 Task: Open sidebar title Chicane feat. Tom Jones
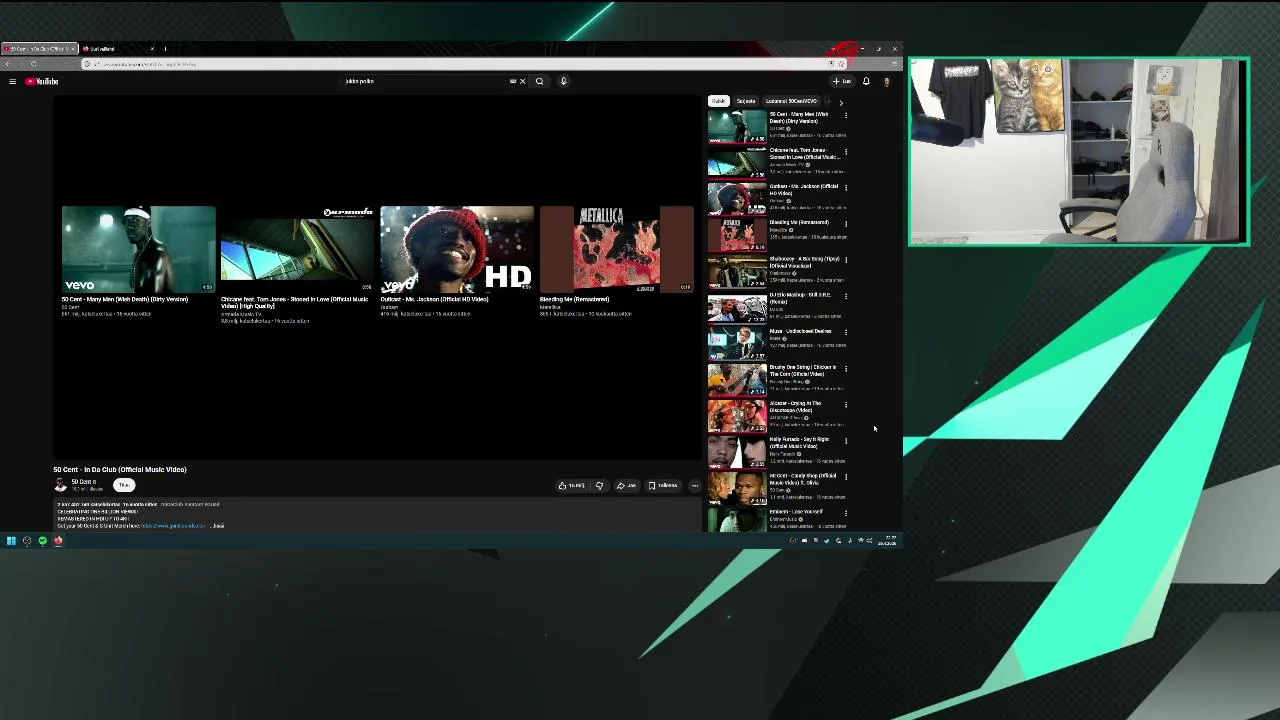pos(806,154)
